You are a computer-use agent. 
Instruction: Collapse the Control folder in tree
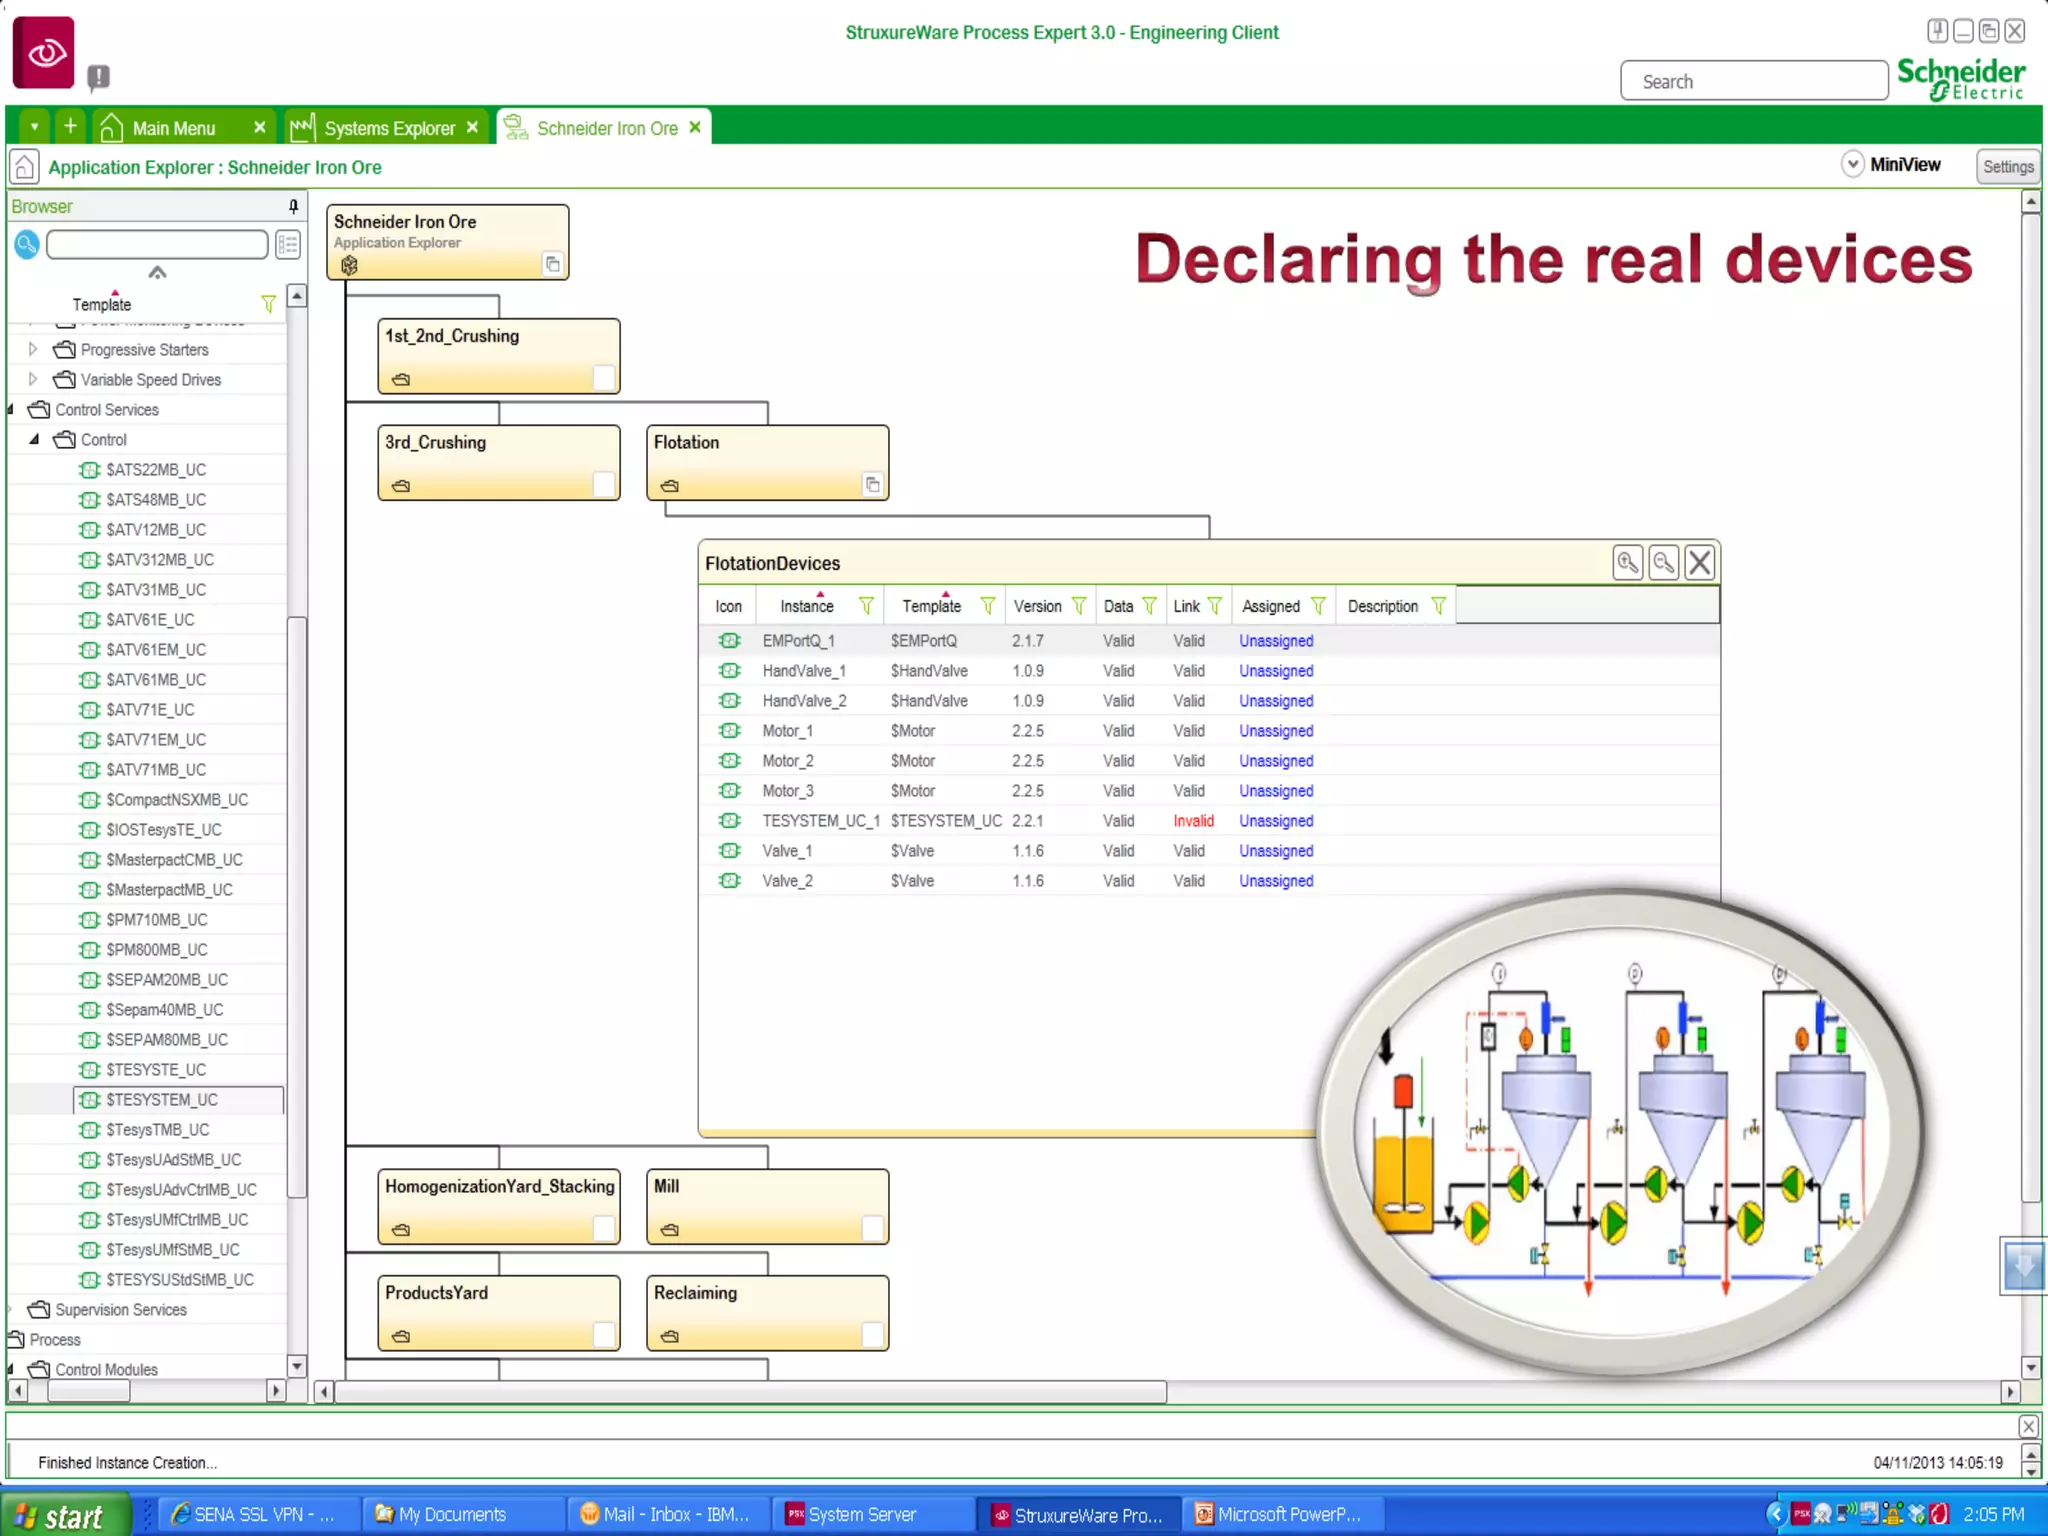[x=34, y=439]
